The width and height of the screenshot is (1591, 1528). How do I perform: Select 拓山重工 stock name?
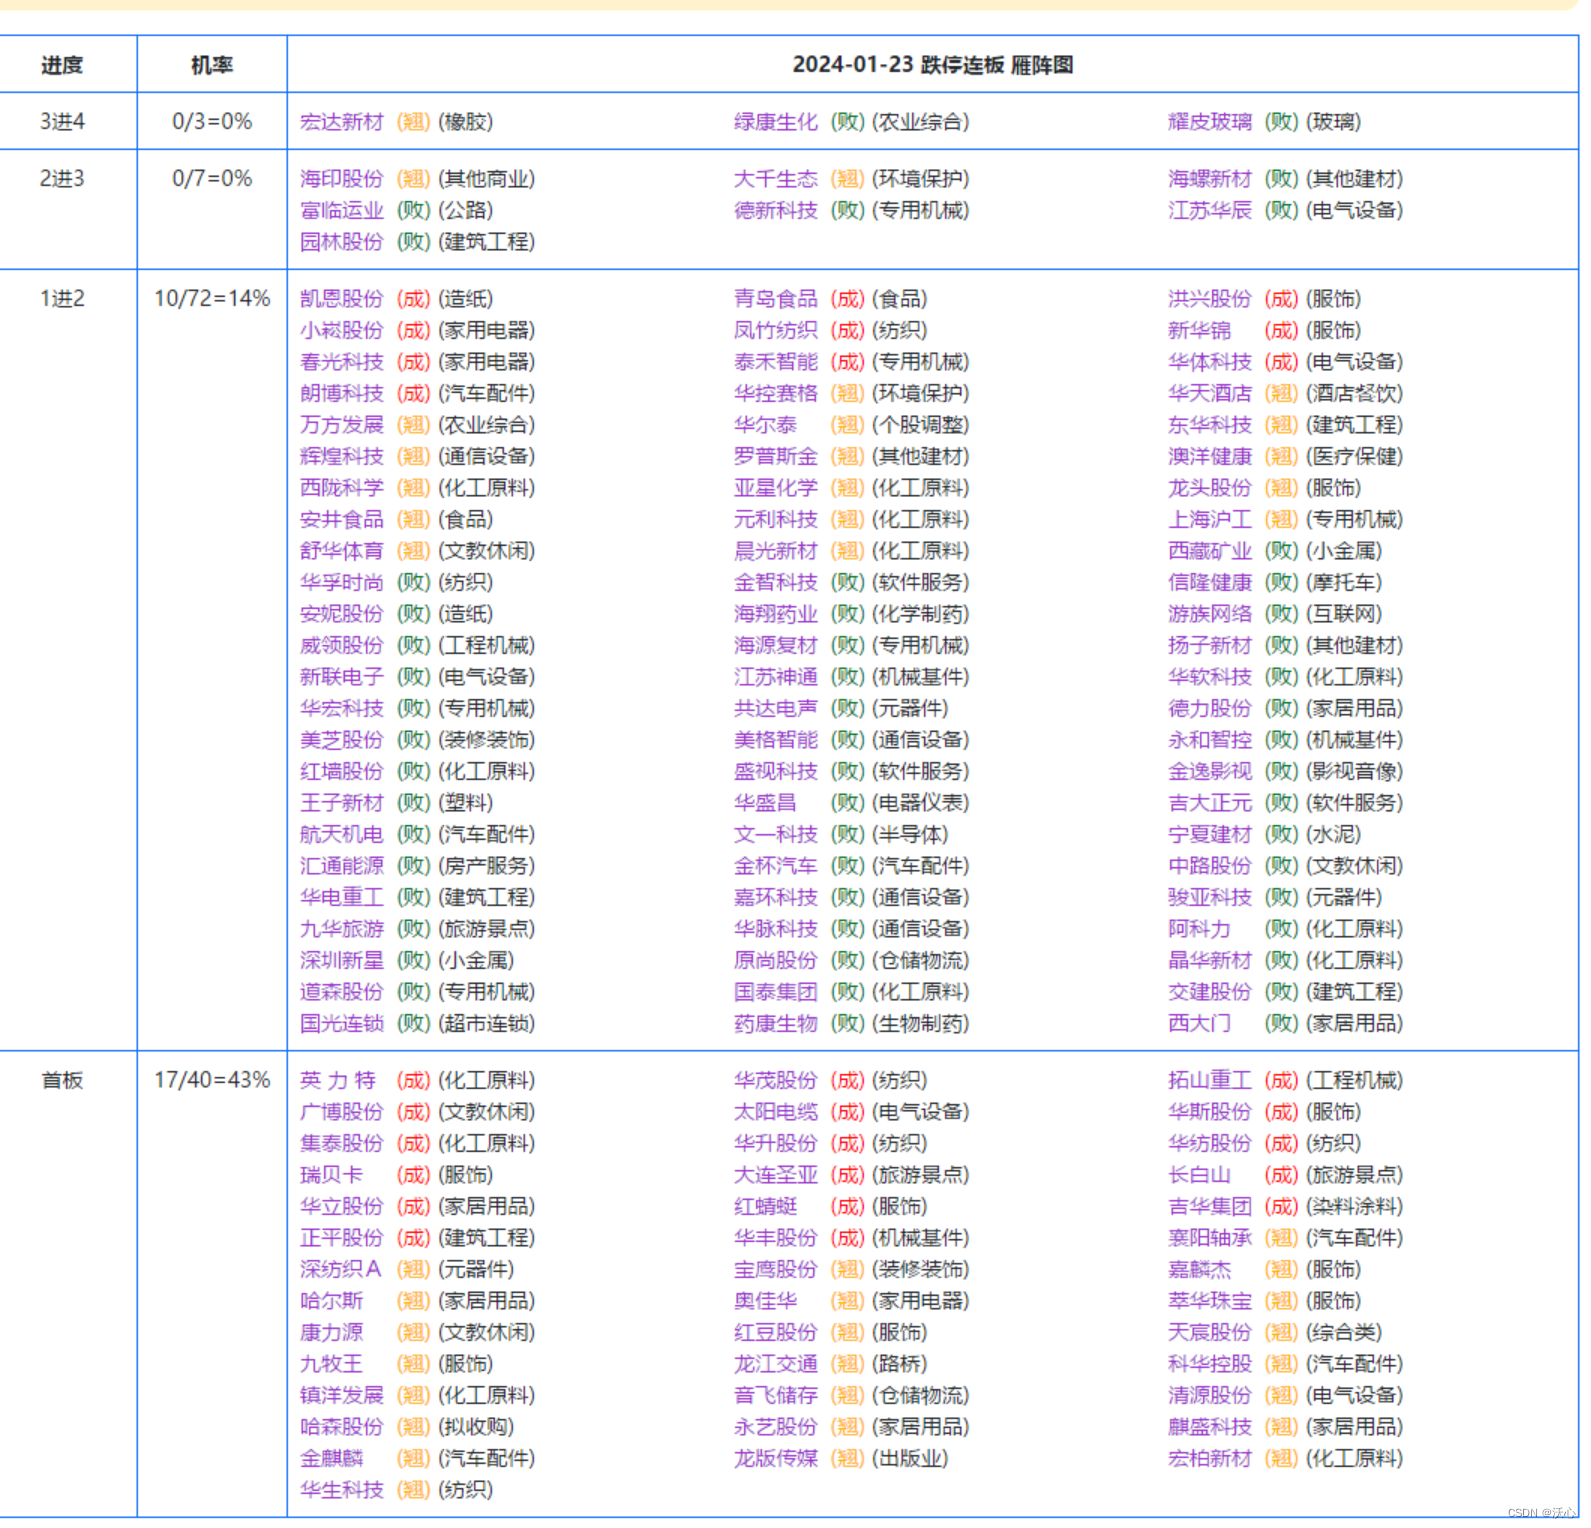1210,1080
